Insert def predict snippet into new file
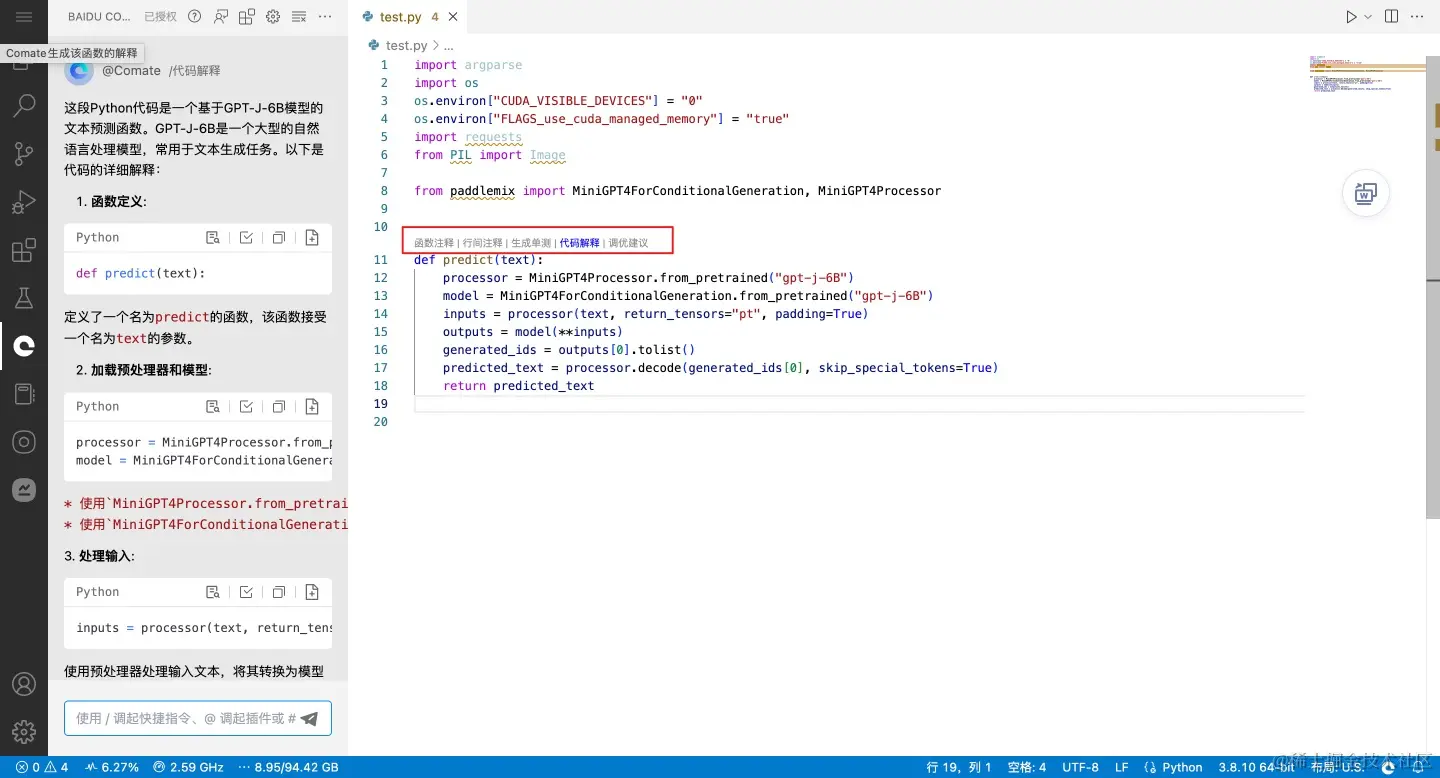Viewport: 1440px width, 778px height. click(x=312, y=238)
